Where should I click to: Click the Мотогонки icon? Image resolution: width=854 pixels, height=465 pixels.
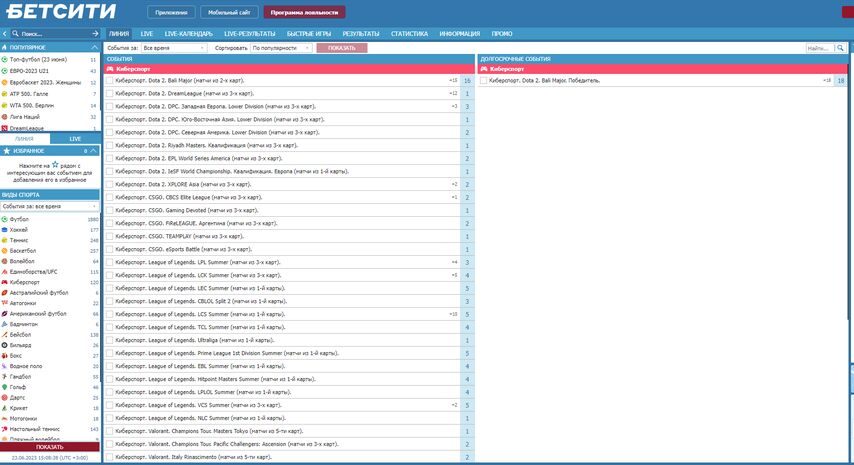coord(4,418)
